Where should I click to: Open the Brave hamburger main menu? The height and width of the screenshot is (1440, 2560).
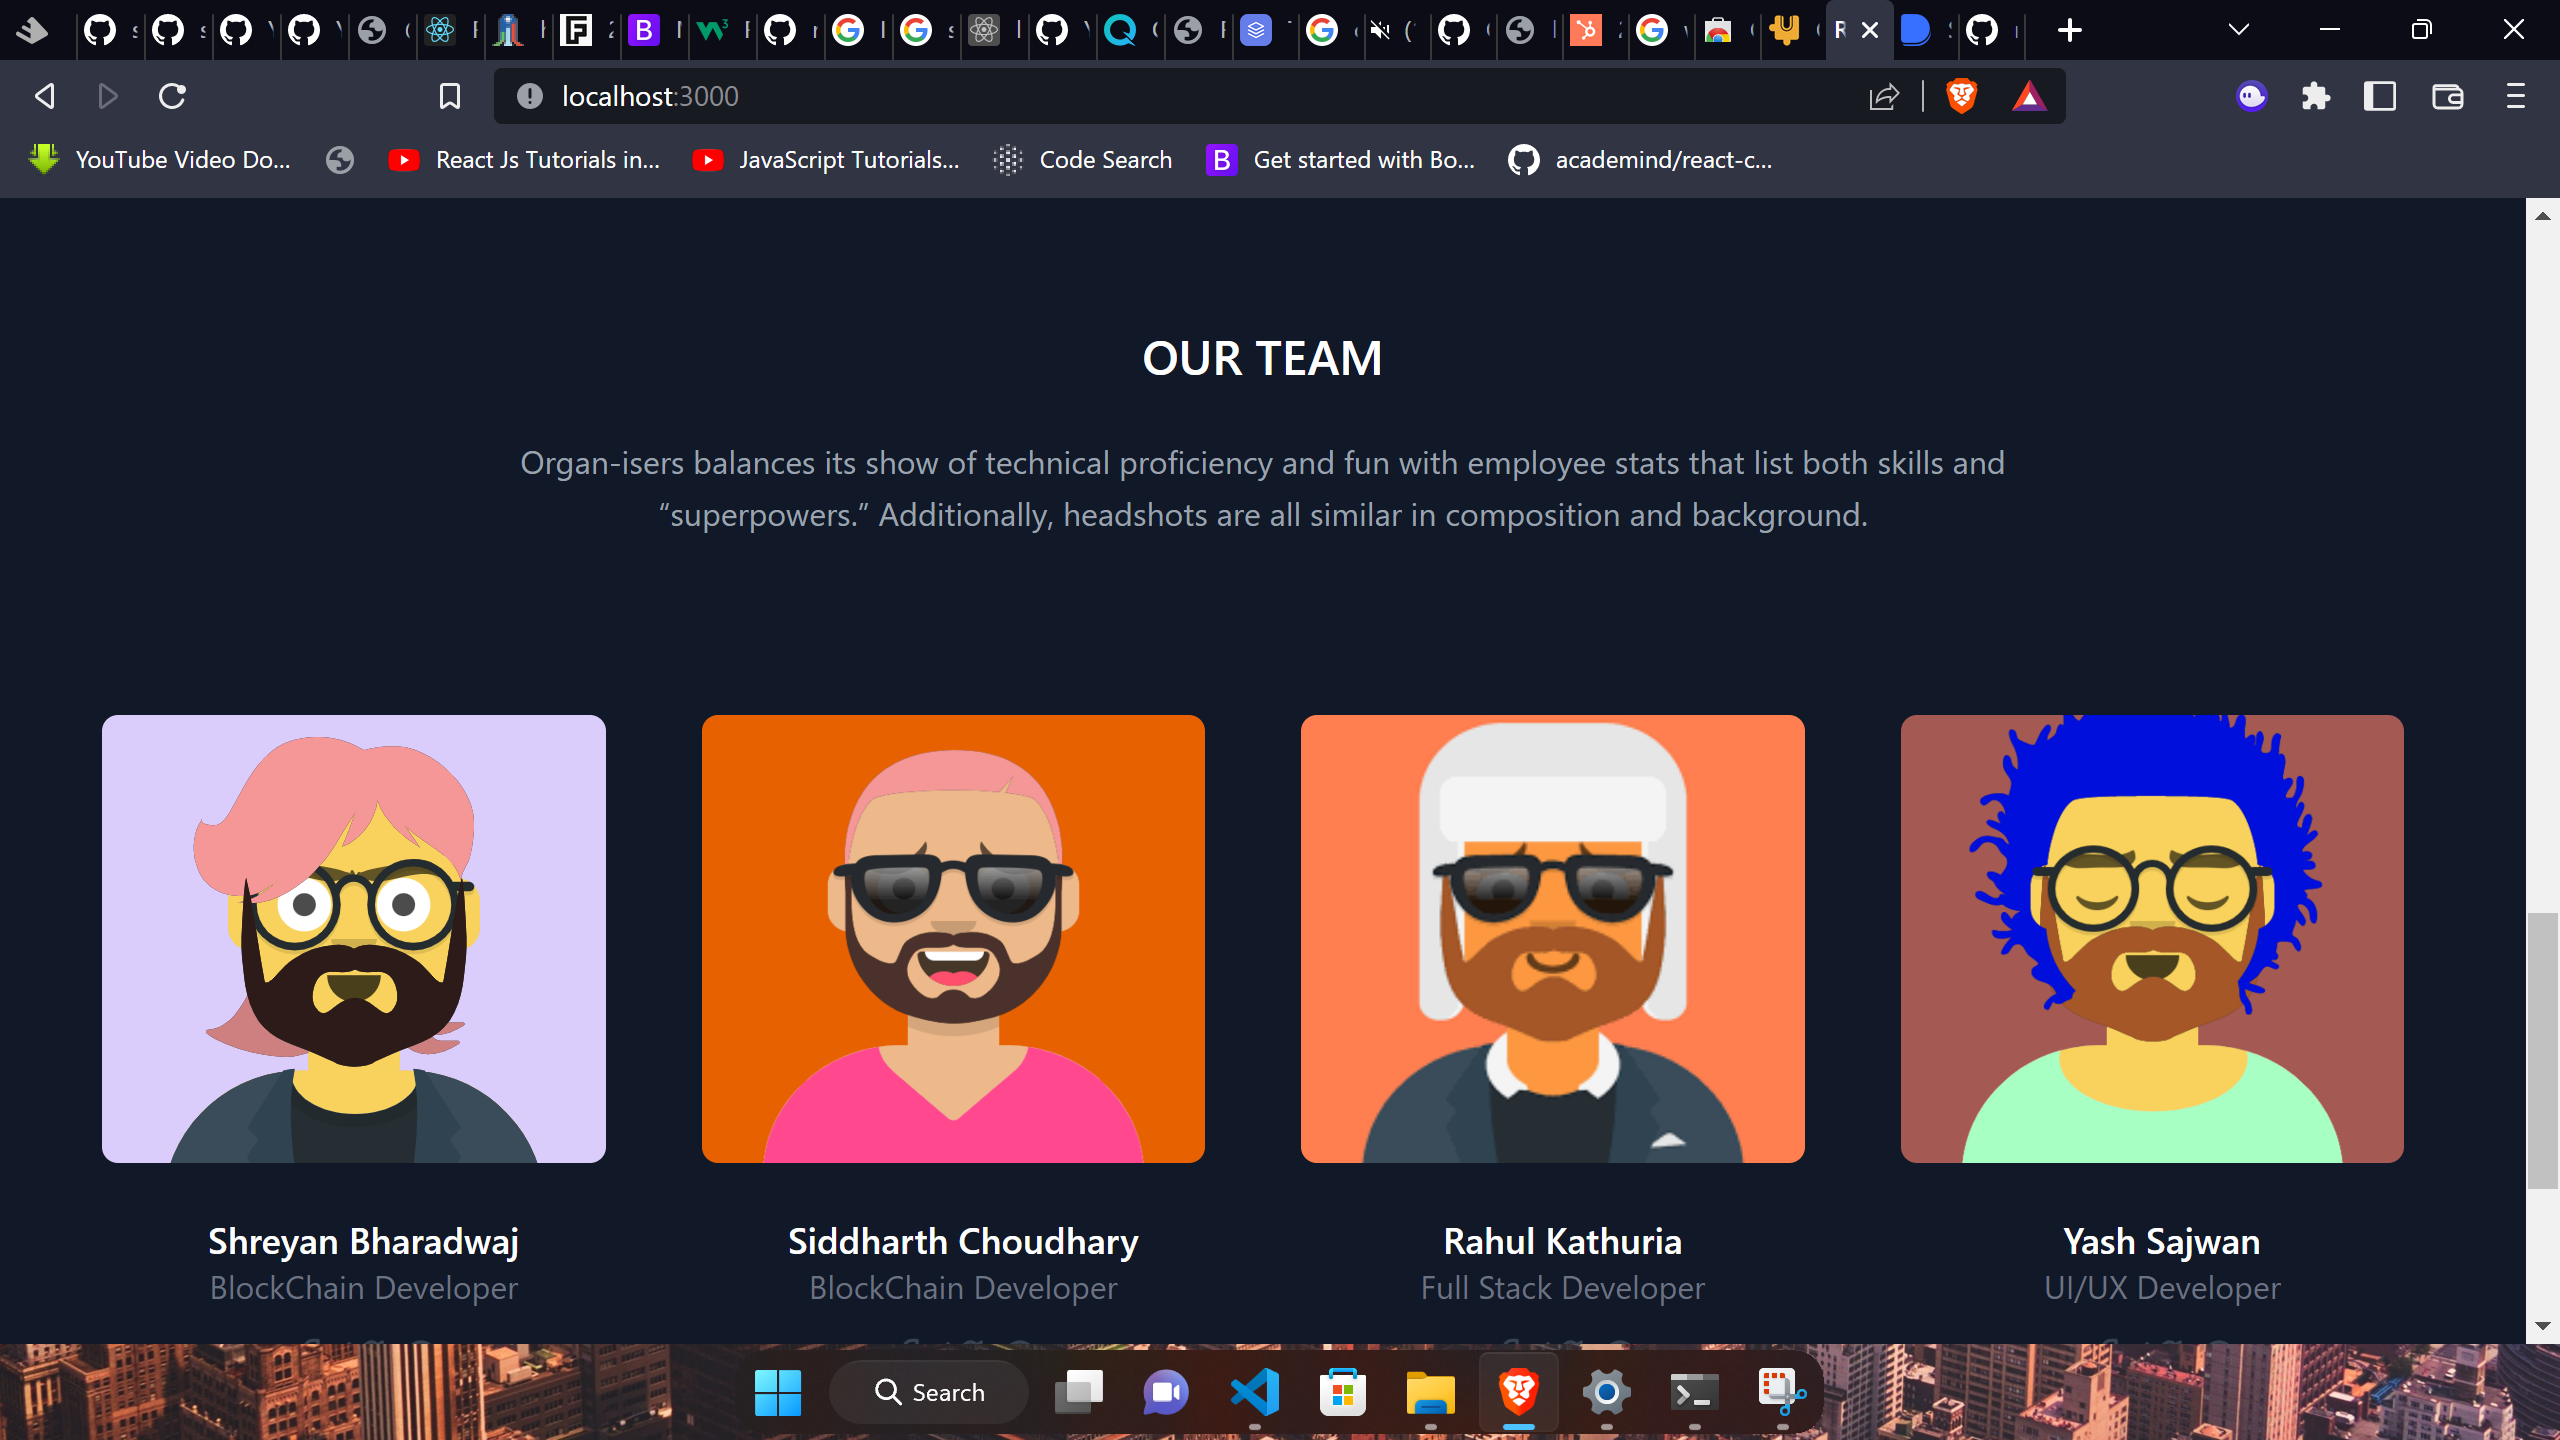2515,96
